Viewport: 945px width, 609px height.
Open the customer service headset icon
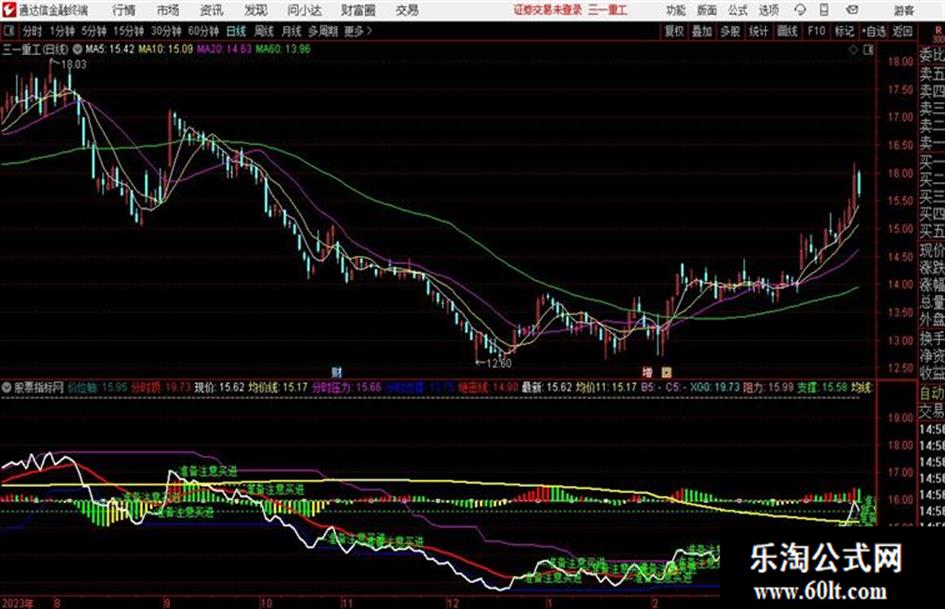point(800,10)
